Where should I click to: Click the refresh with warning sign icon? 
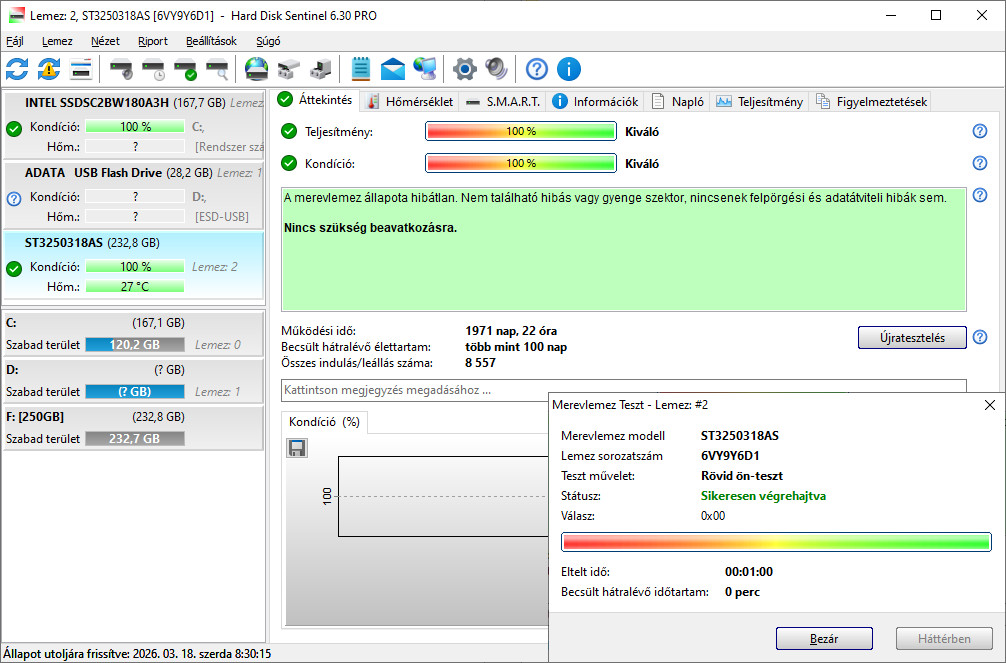pyautogui.click(x=49, y=69)
